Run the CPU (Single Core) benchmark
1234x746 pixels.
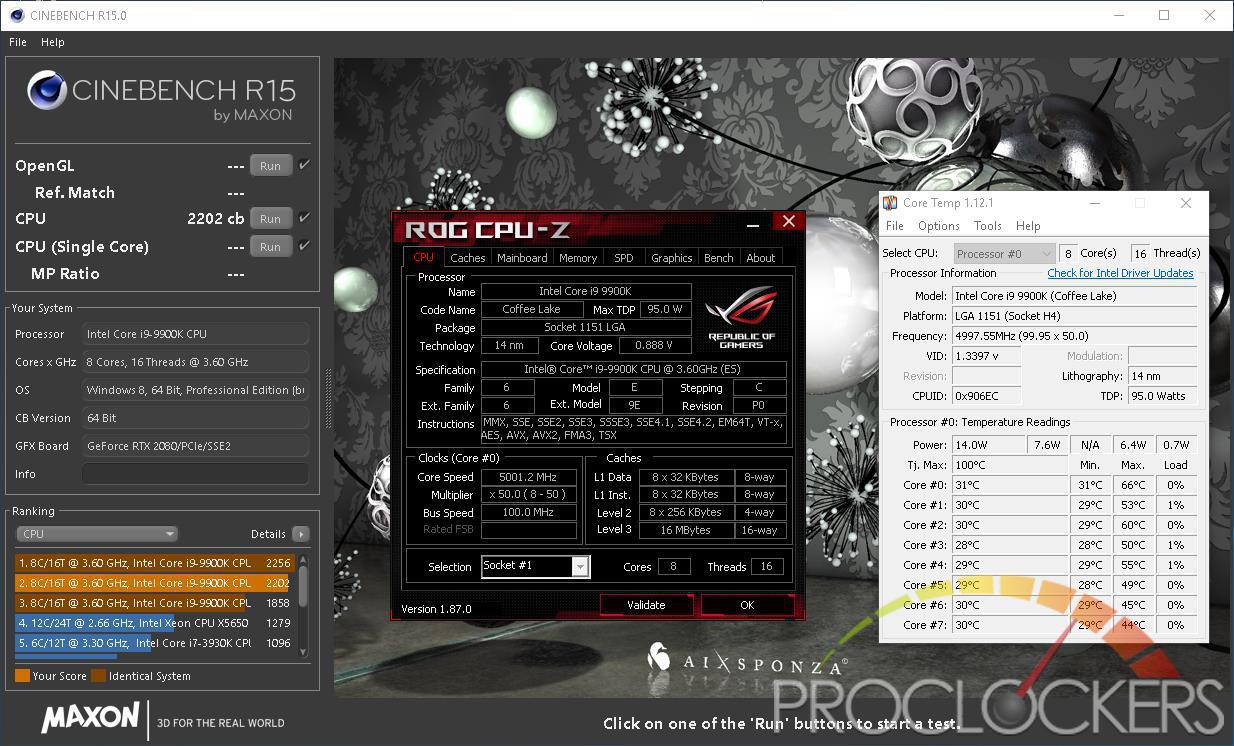(x=270, y=247)
